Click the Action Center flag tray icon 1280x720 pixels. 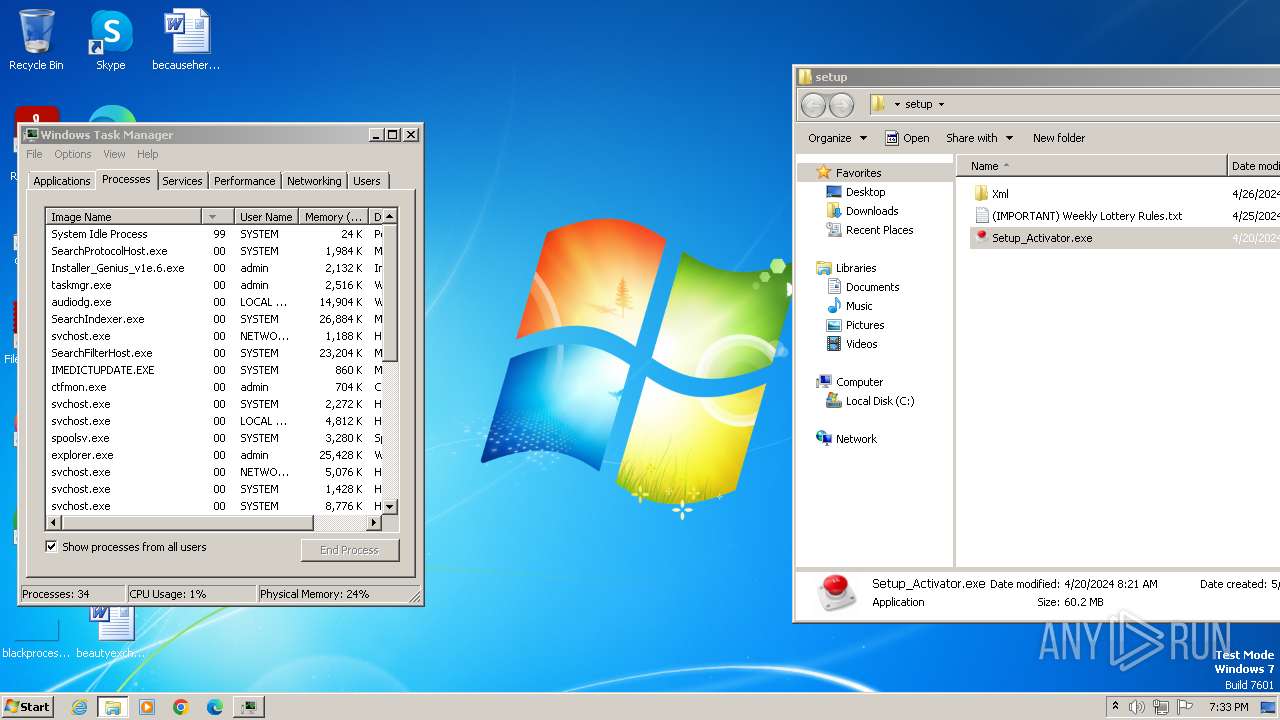pyautogui.click(x=1185, y=707)
